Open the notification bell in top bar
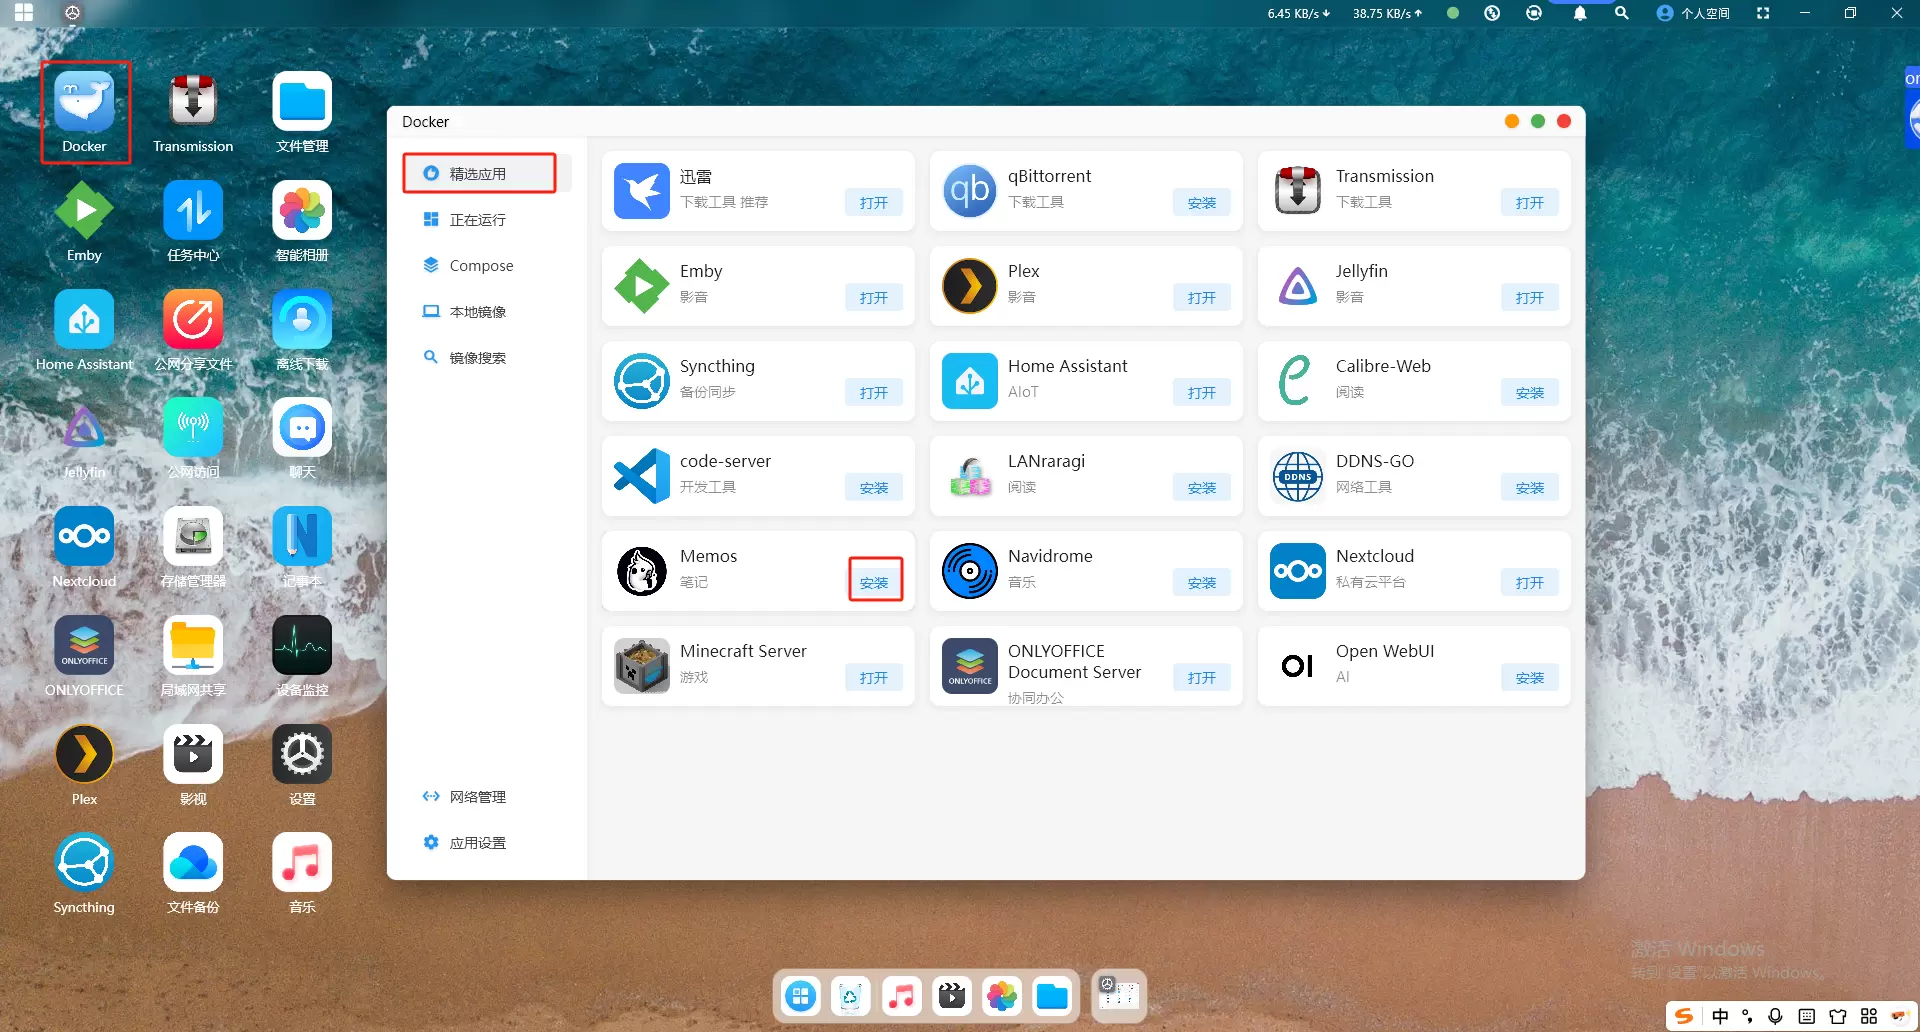 pos(1580,14)
